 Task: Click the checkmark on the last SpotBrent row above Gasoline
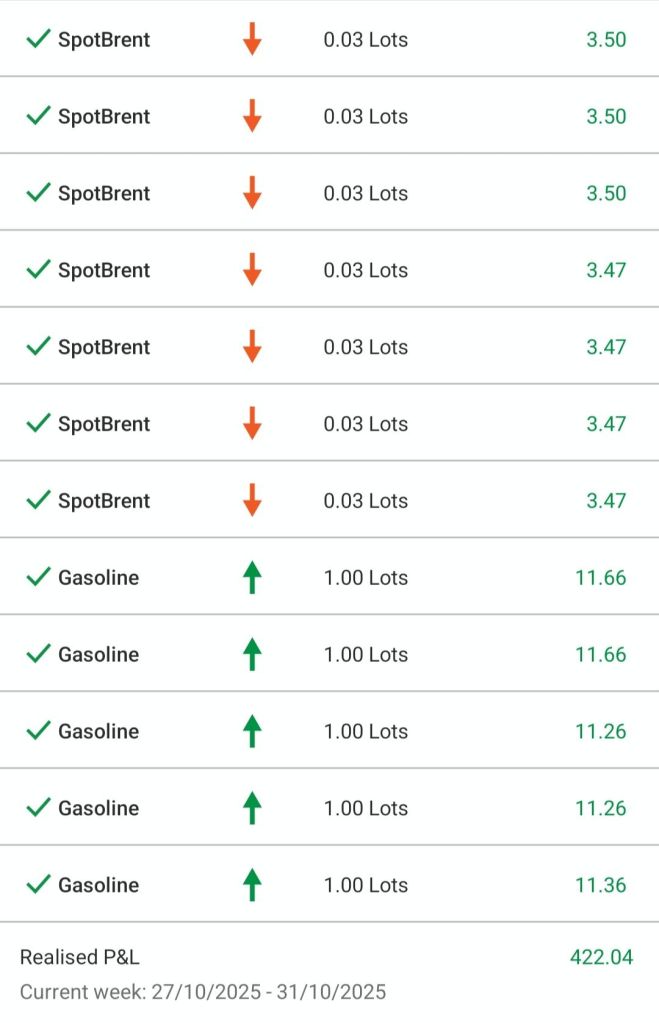(x=38, y=500)
